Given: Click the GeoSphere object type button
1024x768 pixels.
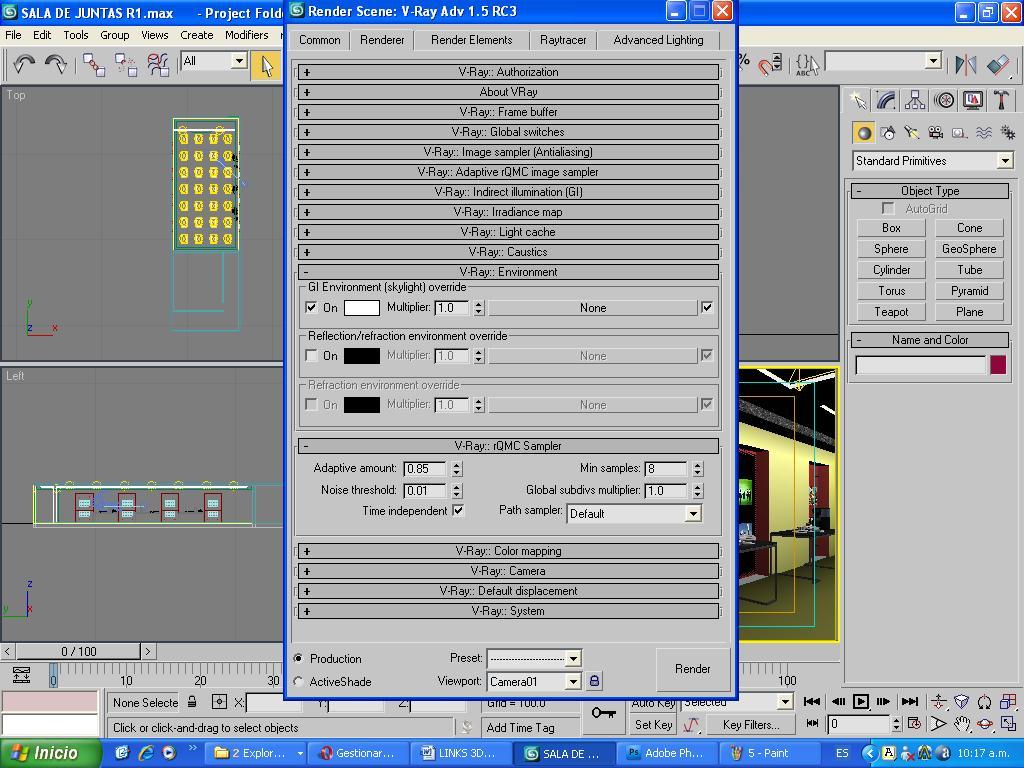Looking at the screenshot, I should click(969, 249).
